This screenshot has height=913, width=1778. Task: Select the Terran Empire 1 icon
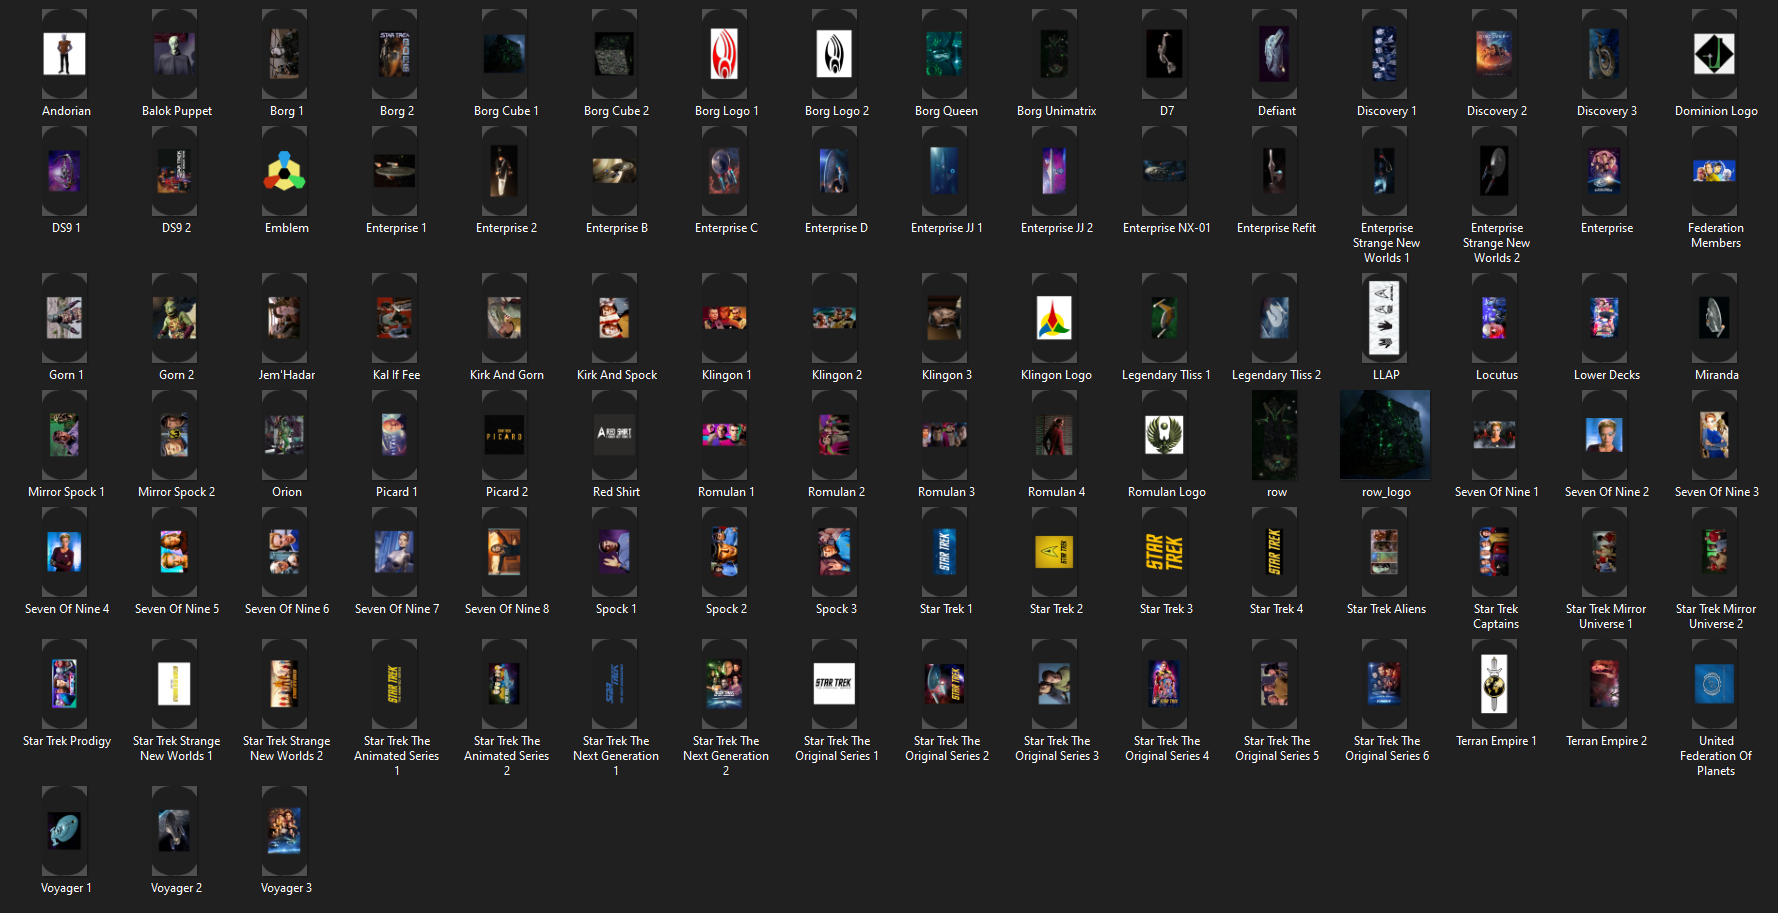pos(1494,684)
